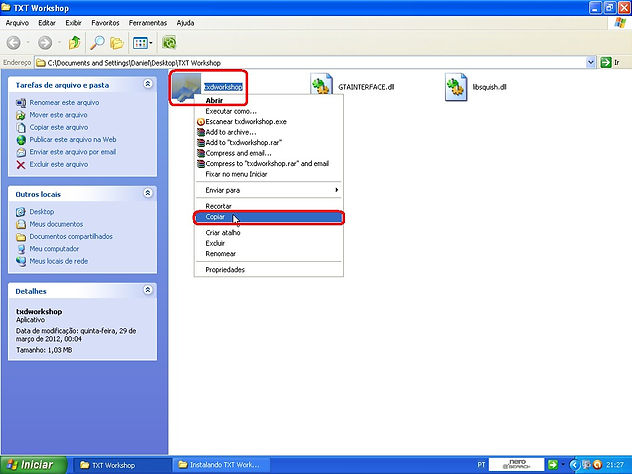Screen dimensions: 632x474
Task: Open Desktop from Outros locais
Action: pyautogui.click(x=42, y=212)
